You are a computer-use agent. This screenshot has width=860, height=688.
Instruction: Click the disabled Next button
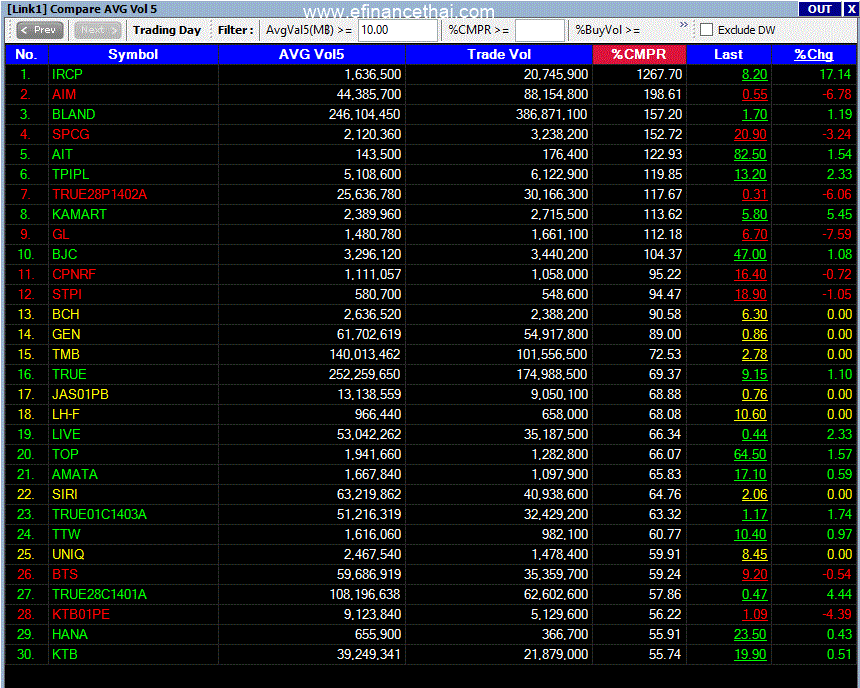tap(98, 30)
